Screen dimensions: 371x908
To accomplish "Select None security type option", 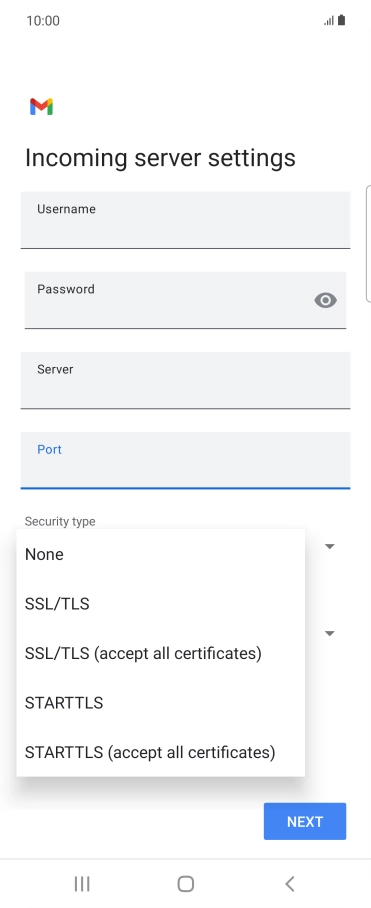I will pyautogui.click(x=161, y=554).
